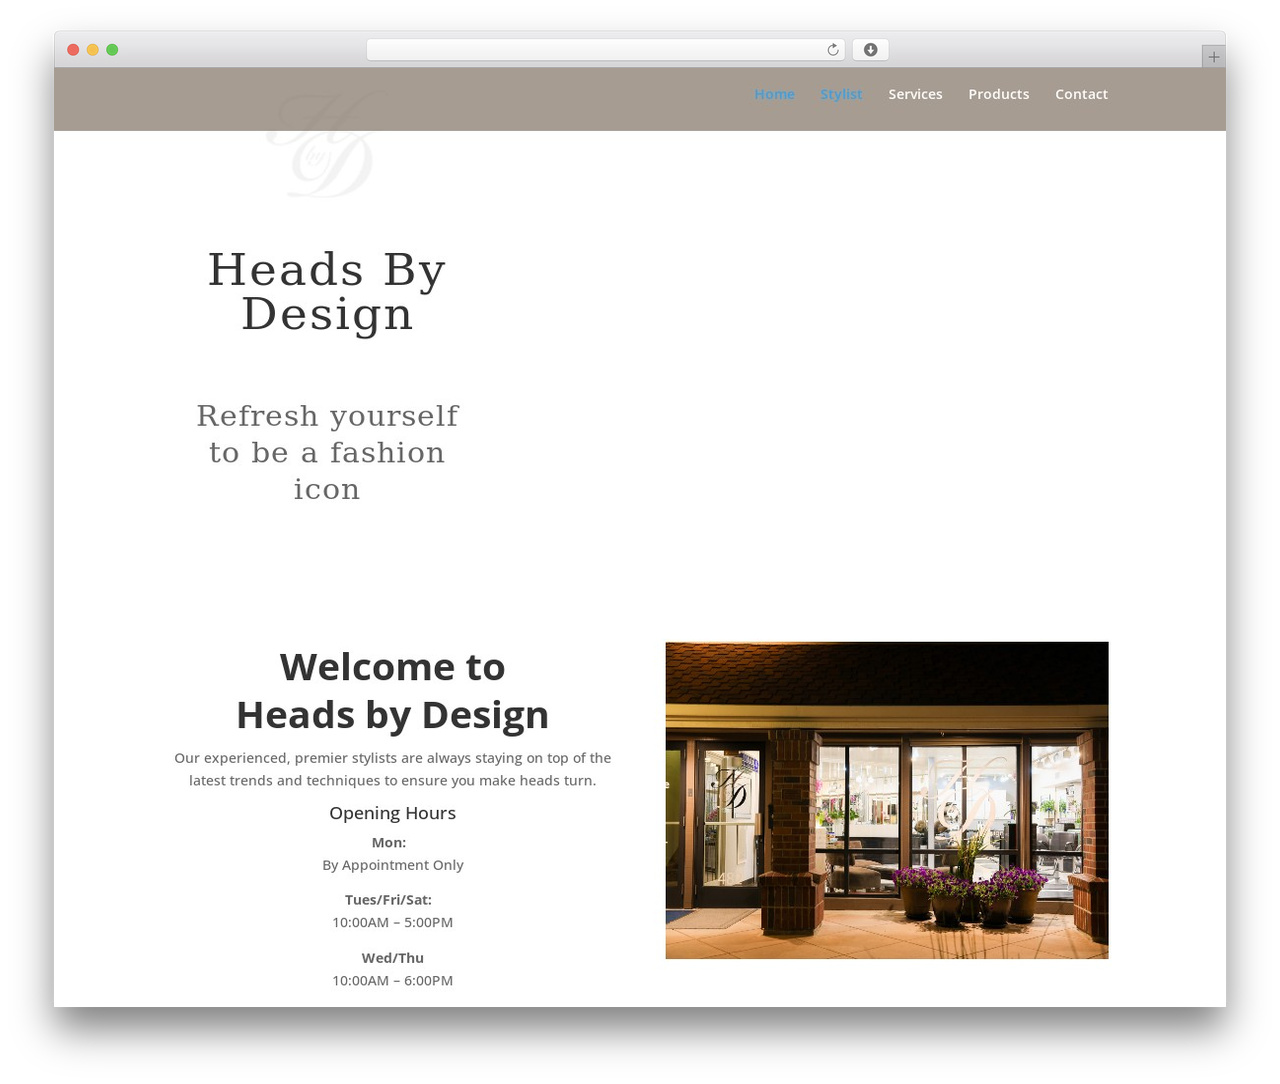Click the 'Heads By Design' title text
The image size is (1280, 1084).
pos(327,291)
